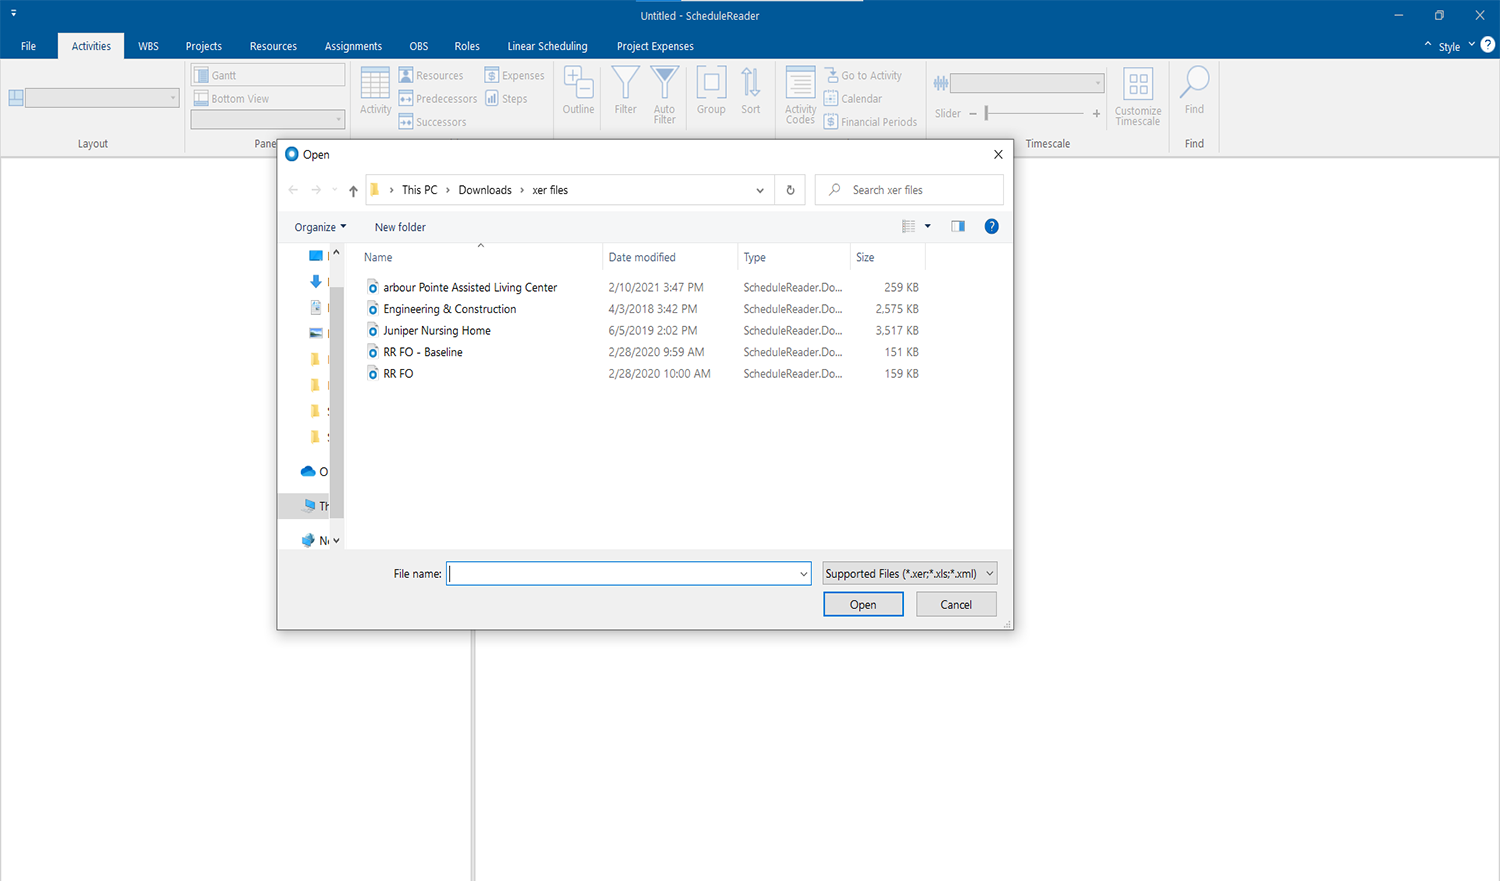The width and height of the screenshot is (1500, 881).
Task: Open the Linear Scheduling tab
Action: (x=547, y=45)
